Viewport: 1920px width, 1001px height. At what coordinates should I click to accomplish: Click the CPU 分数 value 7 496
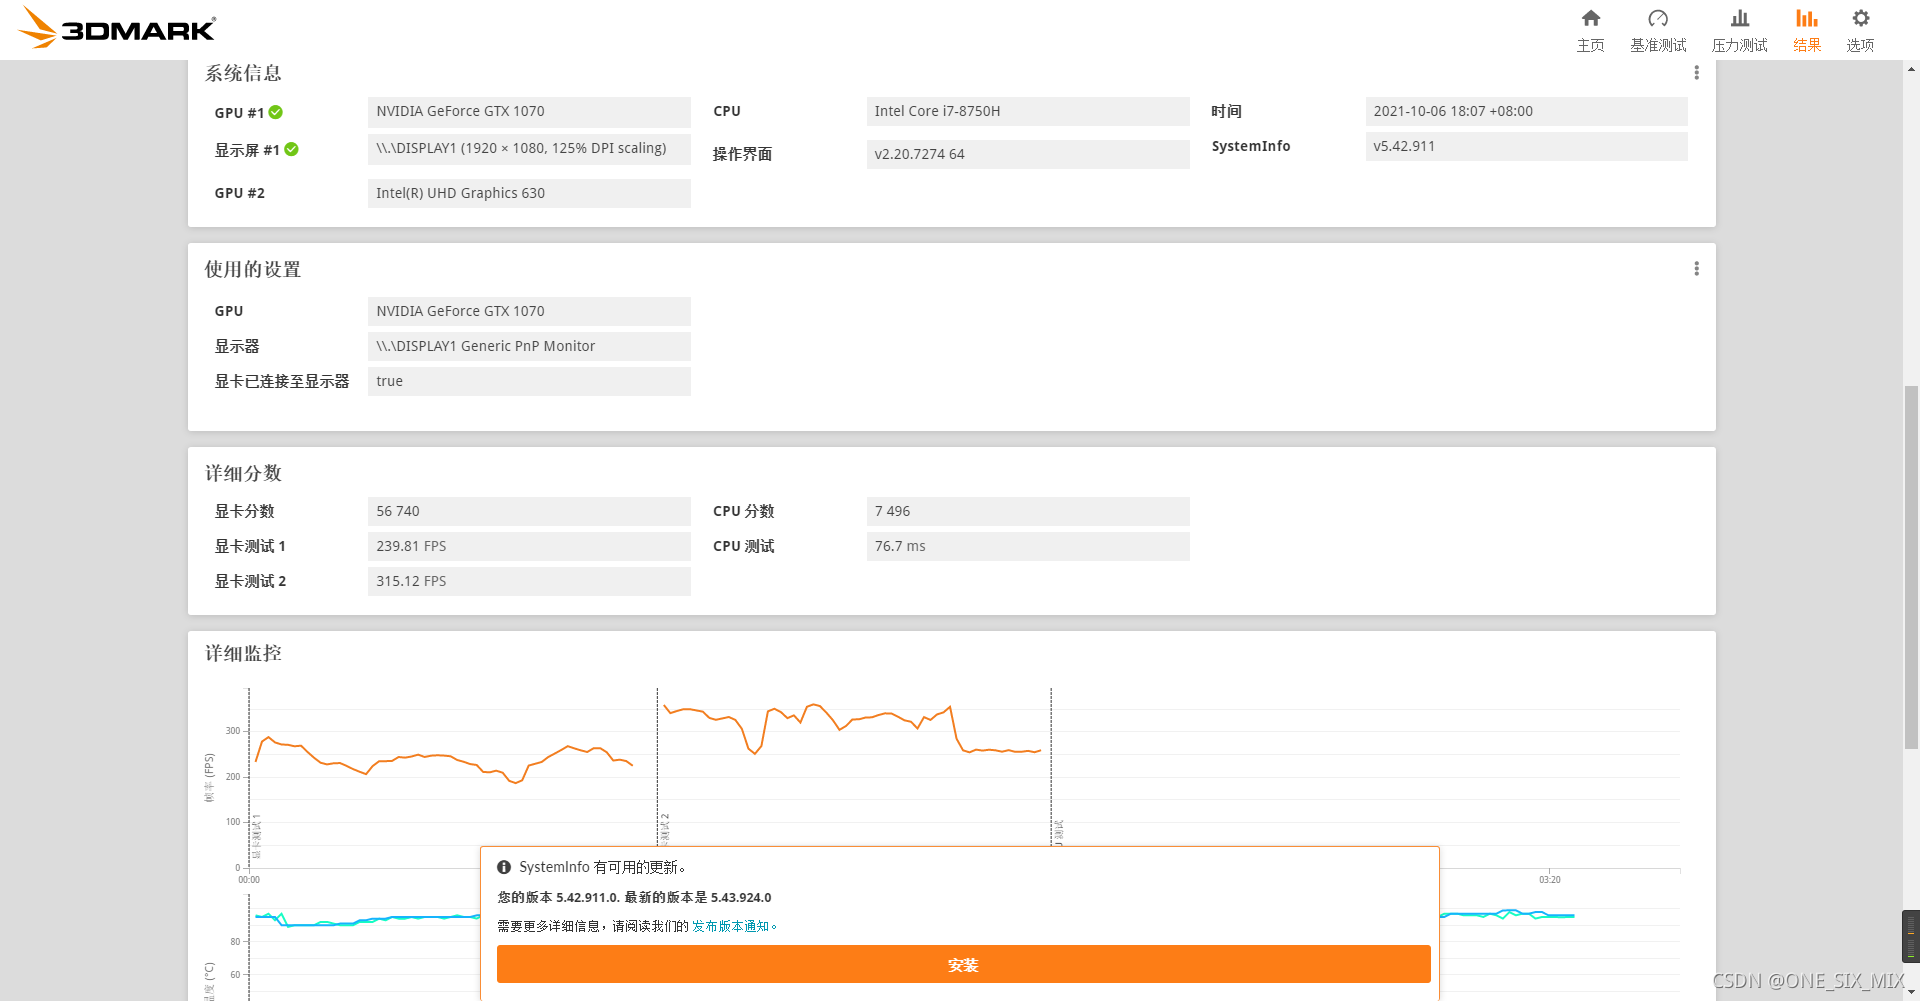(x=1028, y=511)
